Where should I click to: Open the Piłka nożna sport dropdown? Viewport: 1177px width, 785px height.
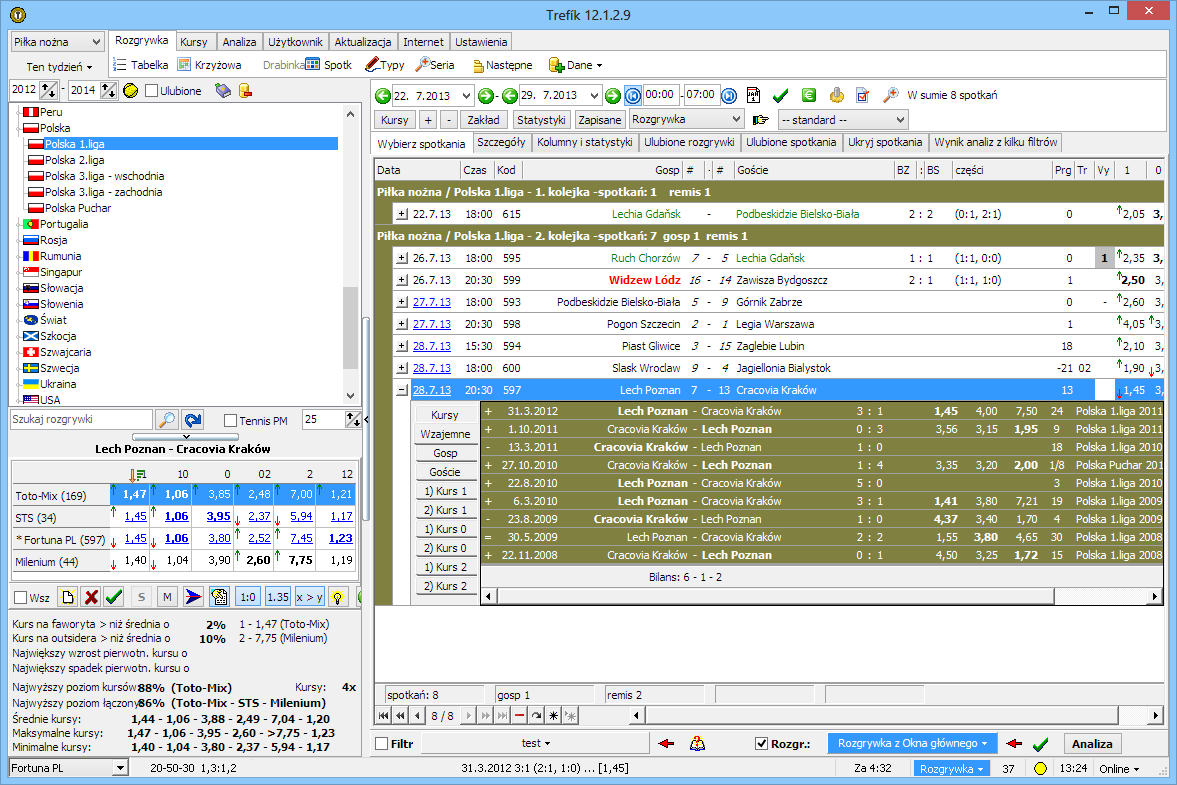pyautogui.click(x=57, y=42)
